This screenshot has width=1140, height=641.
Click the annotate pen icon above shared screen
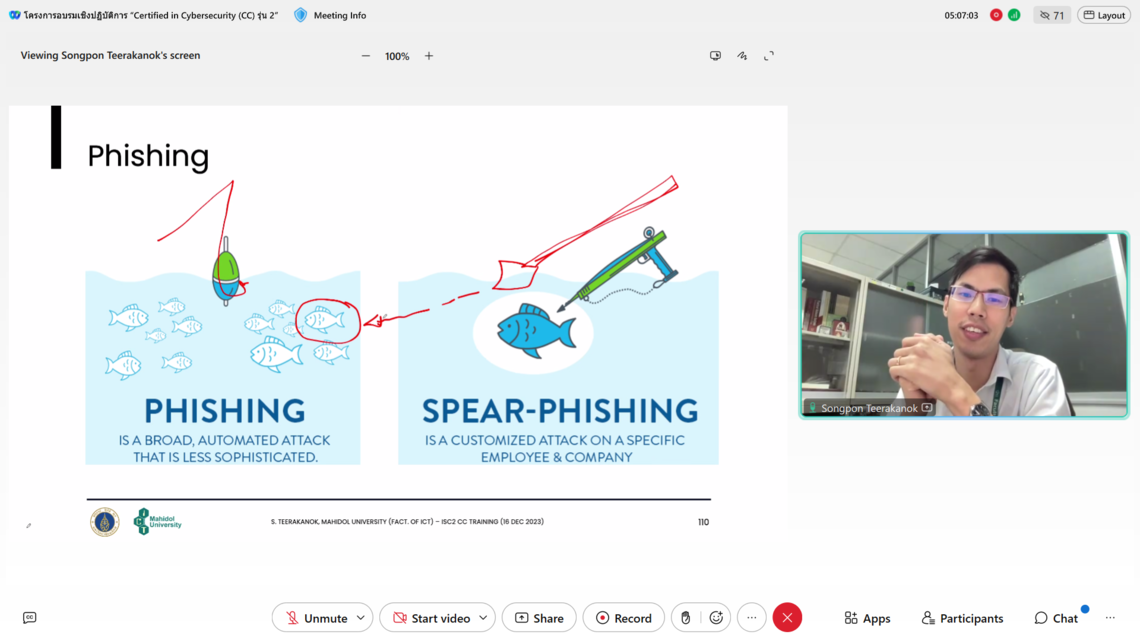tap(742, 56)
